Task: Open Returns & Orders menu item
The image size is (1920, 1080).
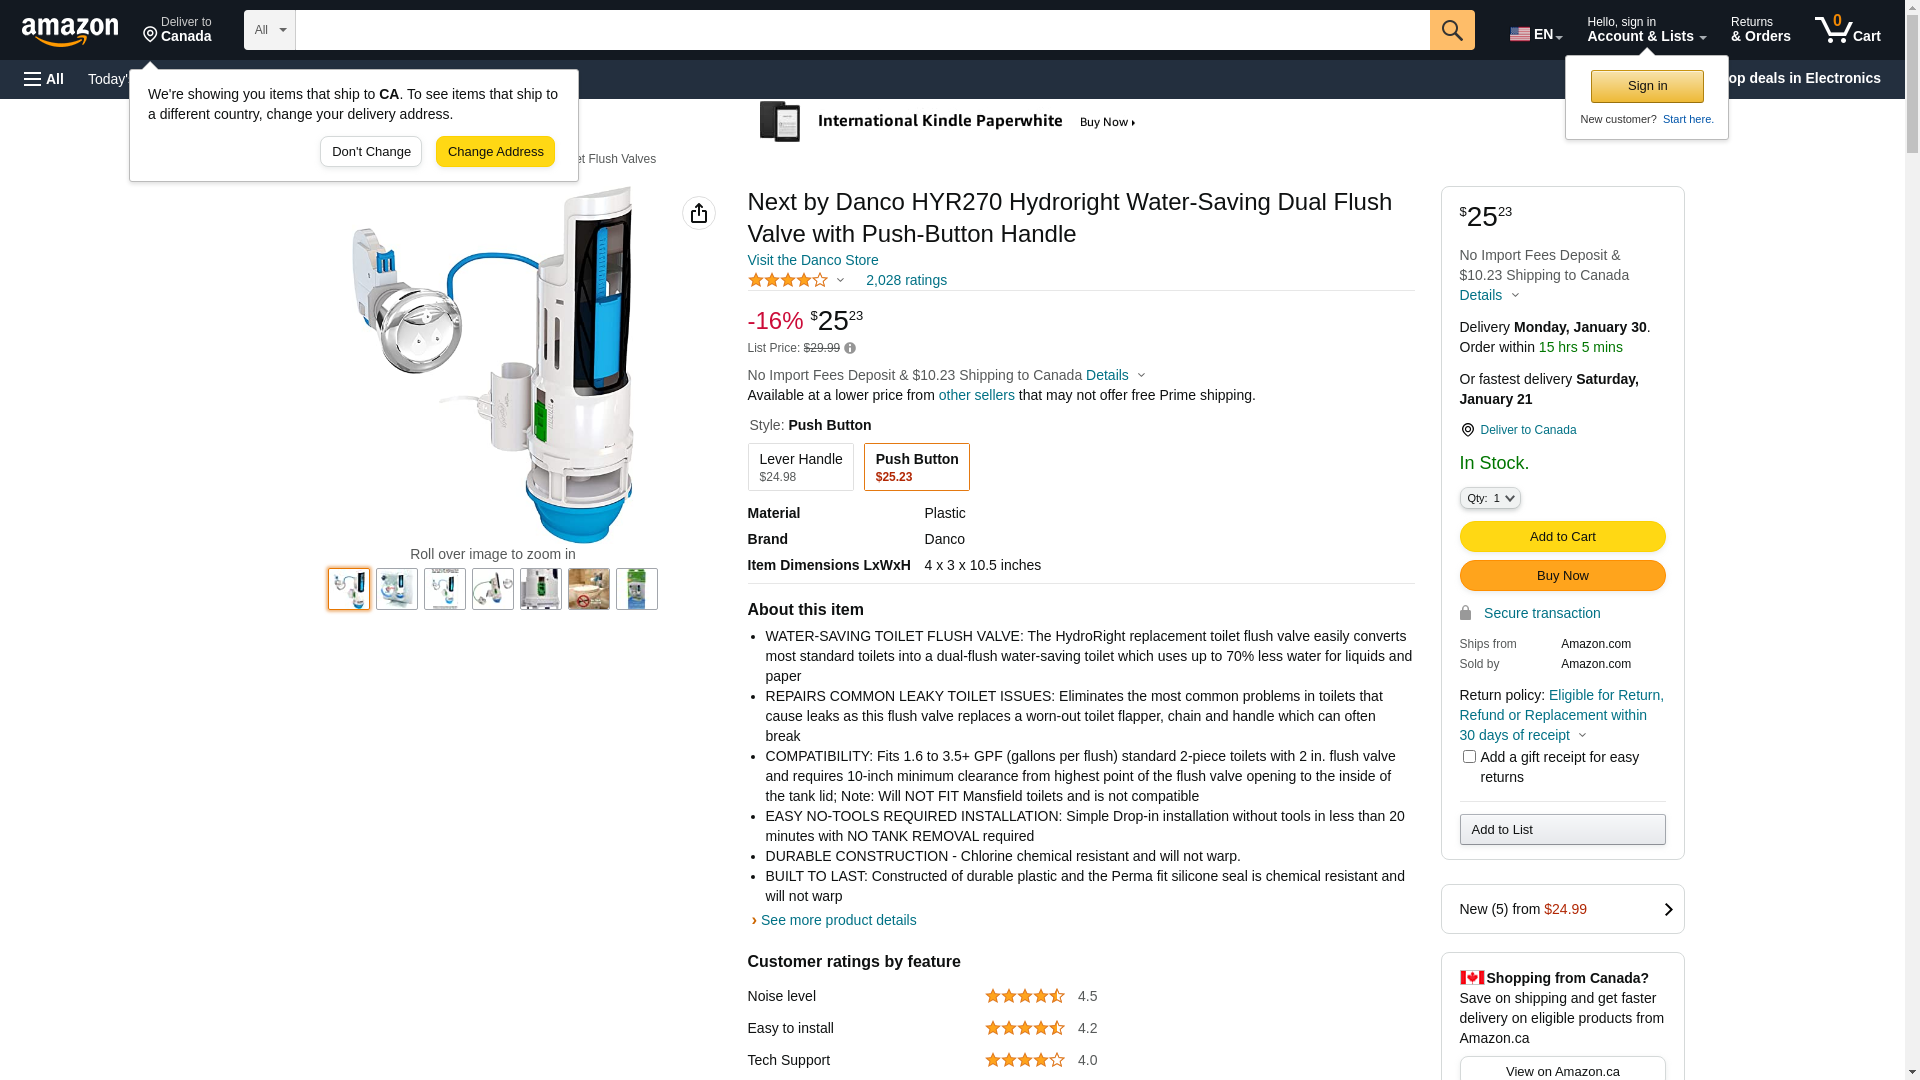Action: (1760, 30)
